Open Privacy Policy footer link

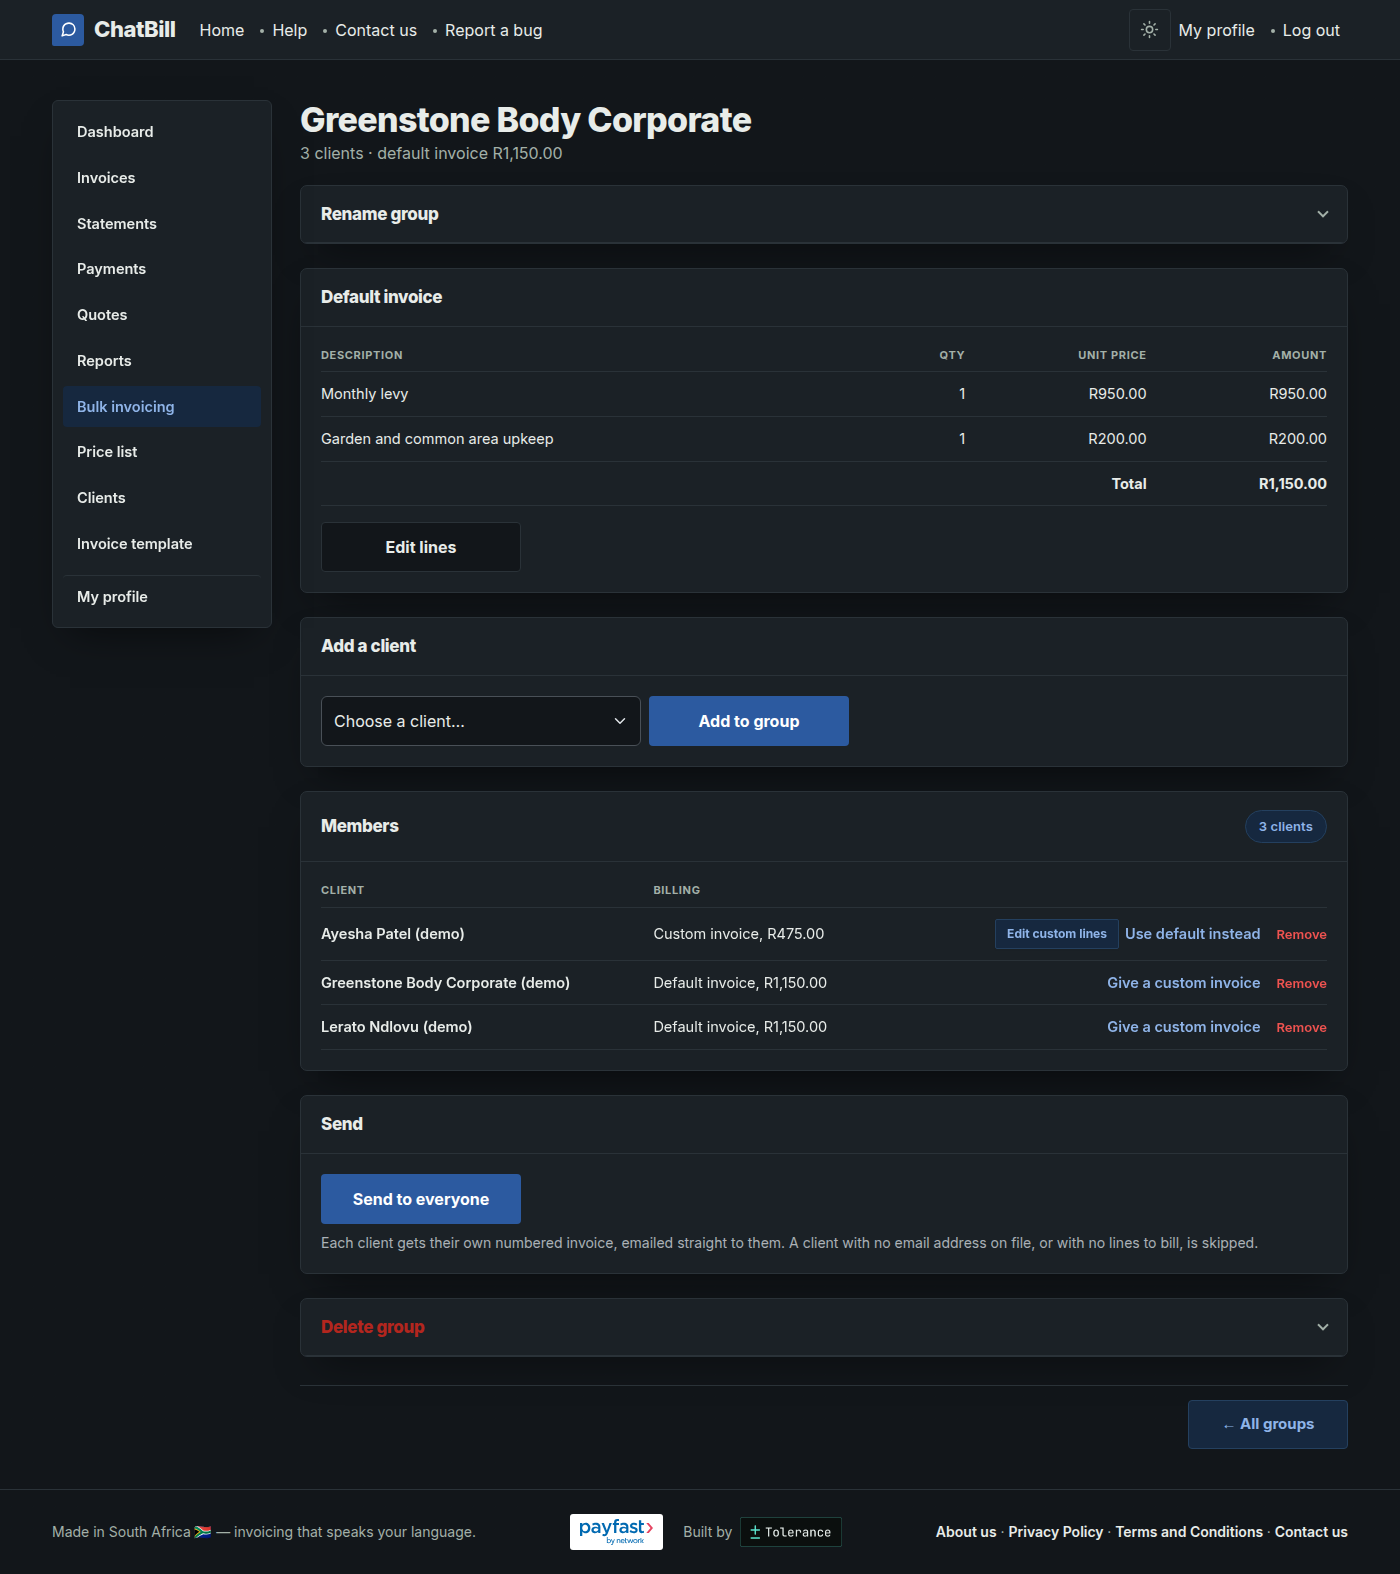click(x=1056, y=1532)
